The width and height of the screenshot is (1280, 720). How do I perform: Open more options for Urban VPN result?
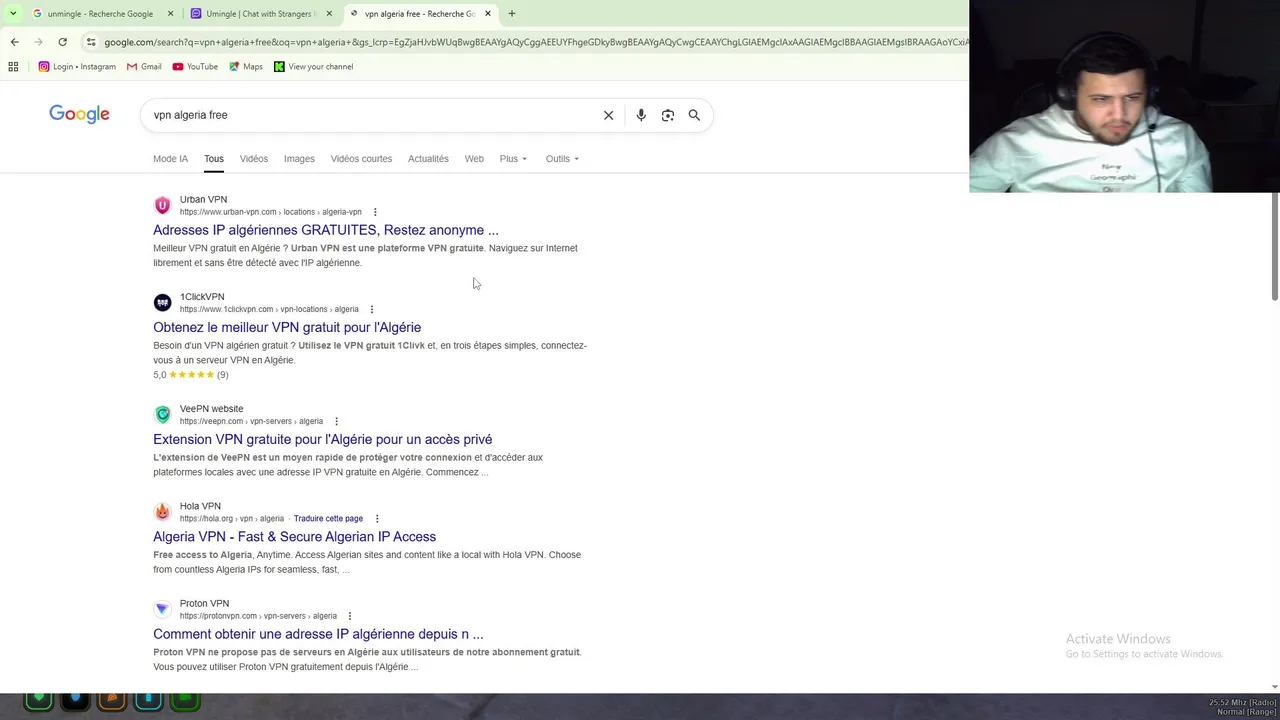pos(375,212)
